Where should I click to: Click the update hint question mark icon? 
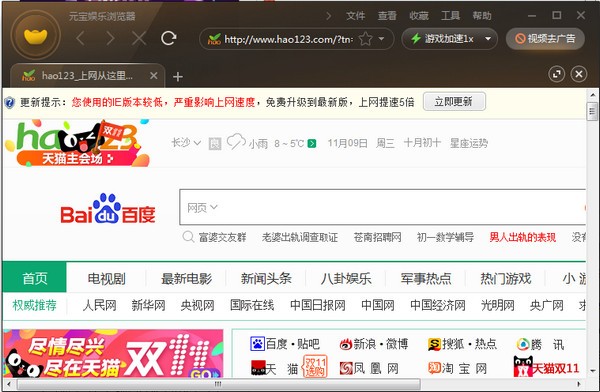coord(10,103)
